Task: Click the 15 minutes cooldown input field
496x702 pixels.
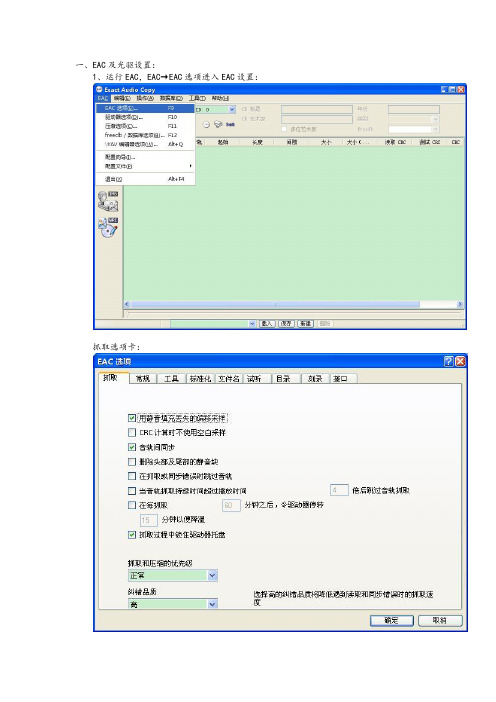Action: [149, 520]
